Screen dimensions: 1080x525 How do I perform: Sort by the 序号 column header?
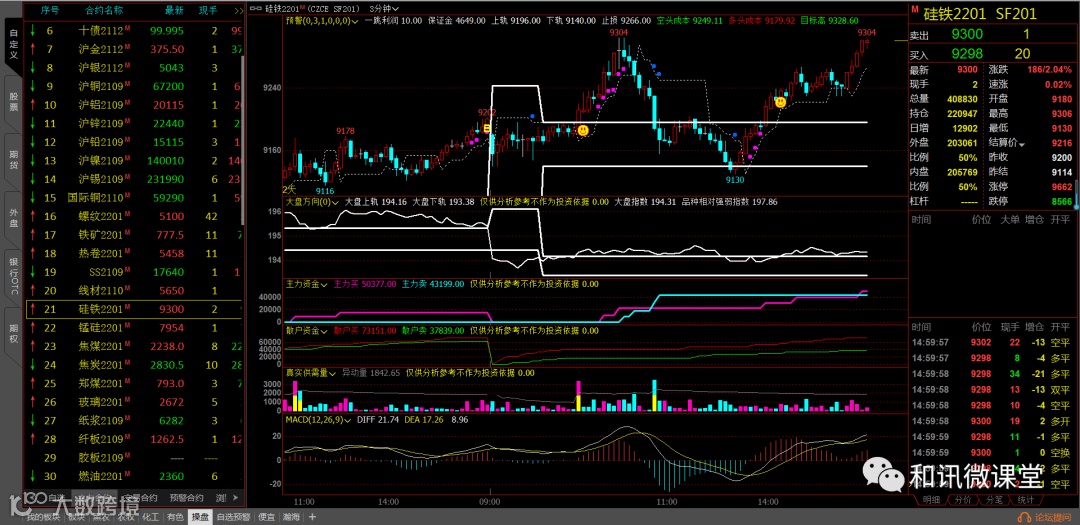(x=50, y=10)
